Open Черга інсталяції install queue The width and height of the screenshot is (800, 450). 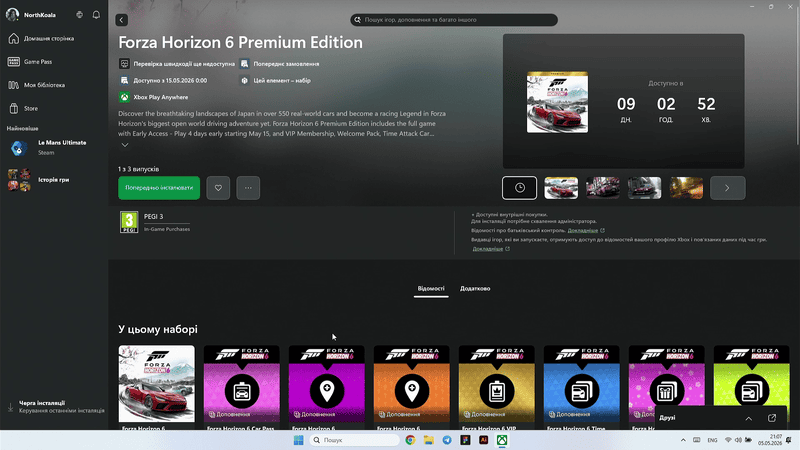(55, 407)
